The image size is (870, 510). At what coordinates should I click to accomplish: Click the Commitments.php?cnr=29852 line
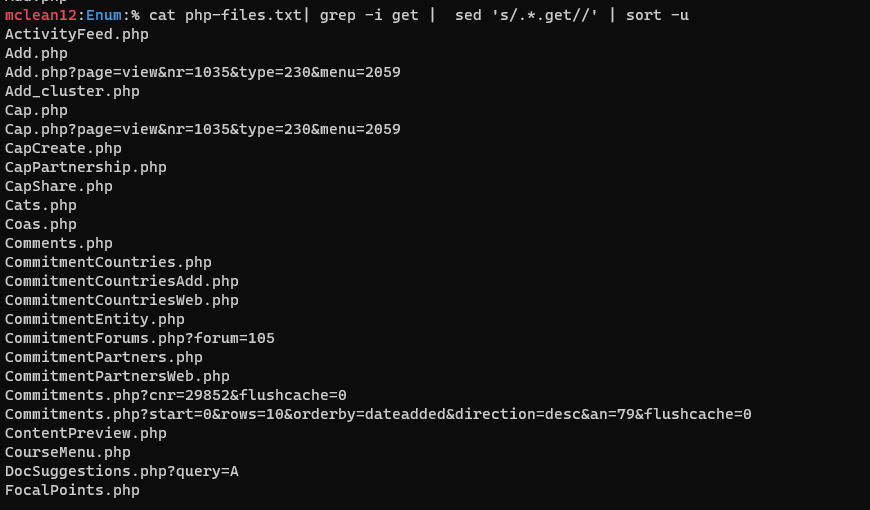[176, 396]
